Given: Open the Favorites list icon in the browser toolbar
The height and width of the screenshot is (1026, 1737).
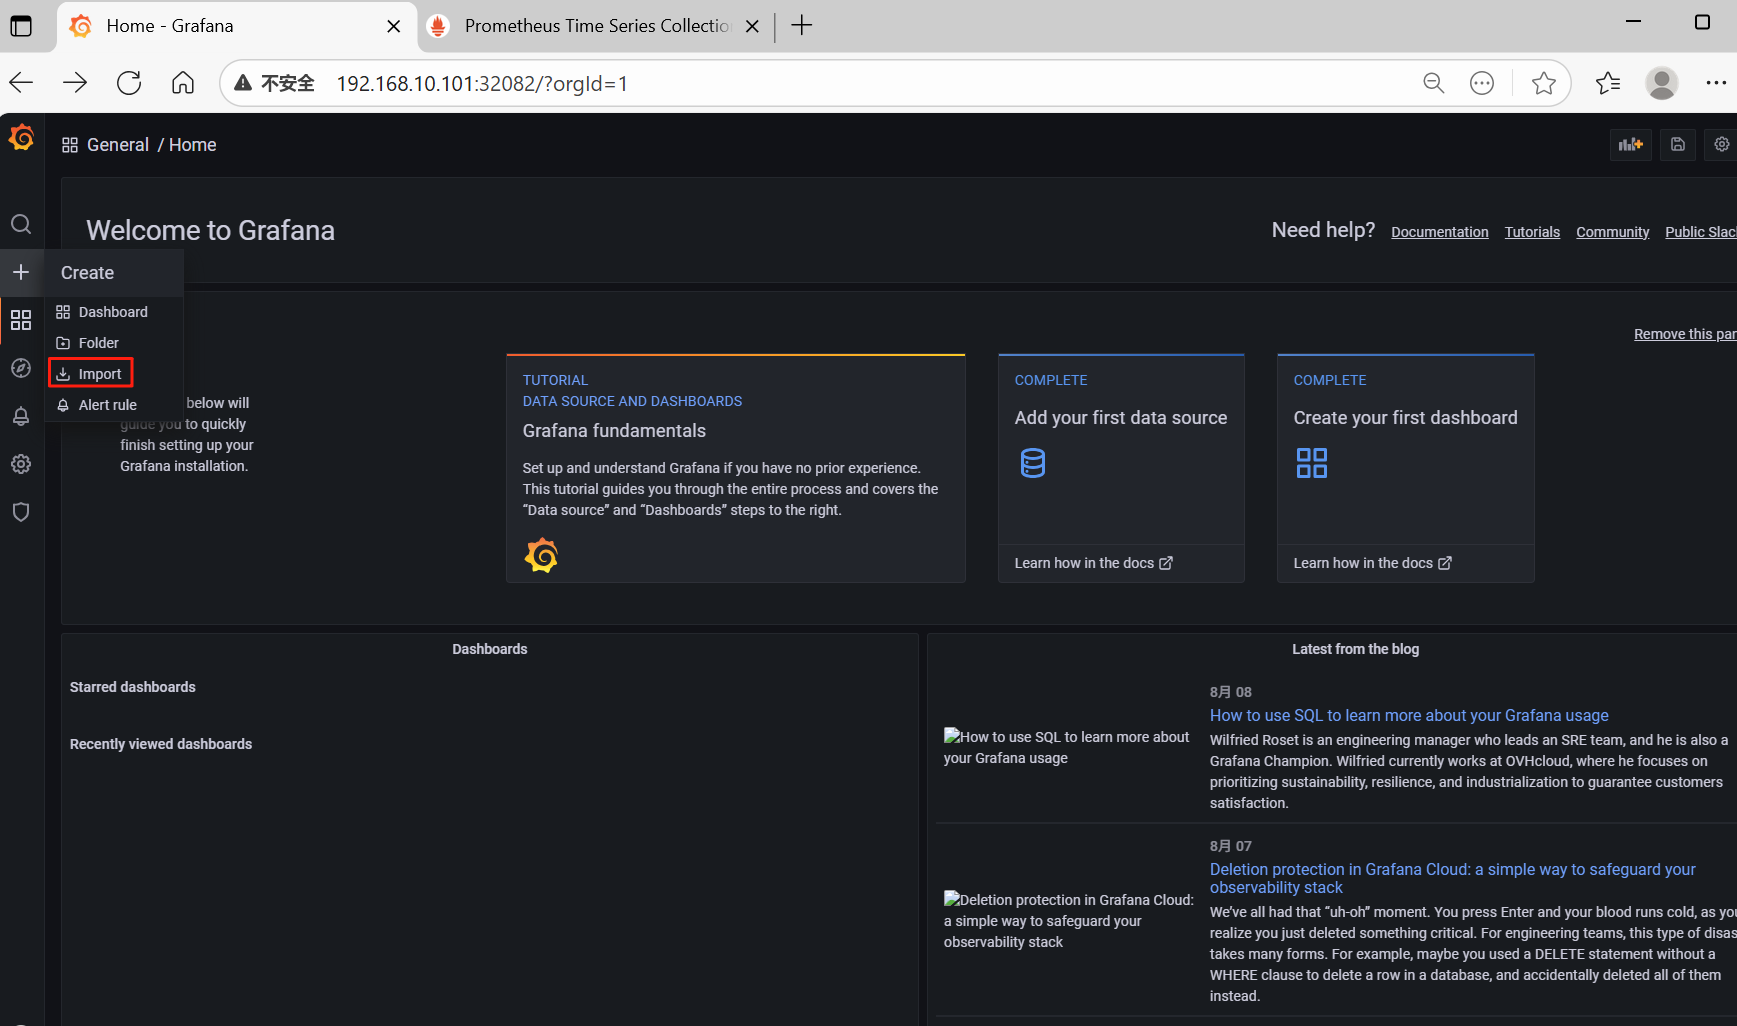Looking at the screenshot, I should tap(1608, 83).
